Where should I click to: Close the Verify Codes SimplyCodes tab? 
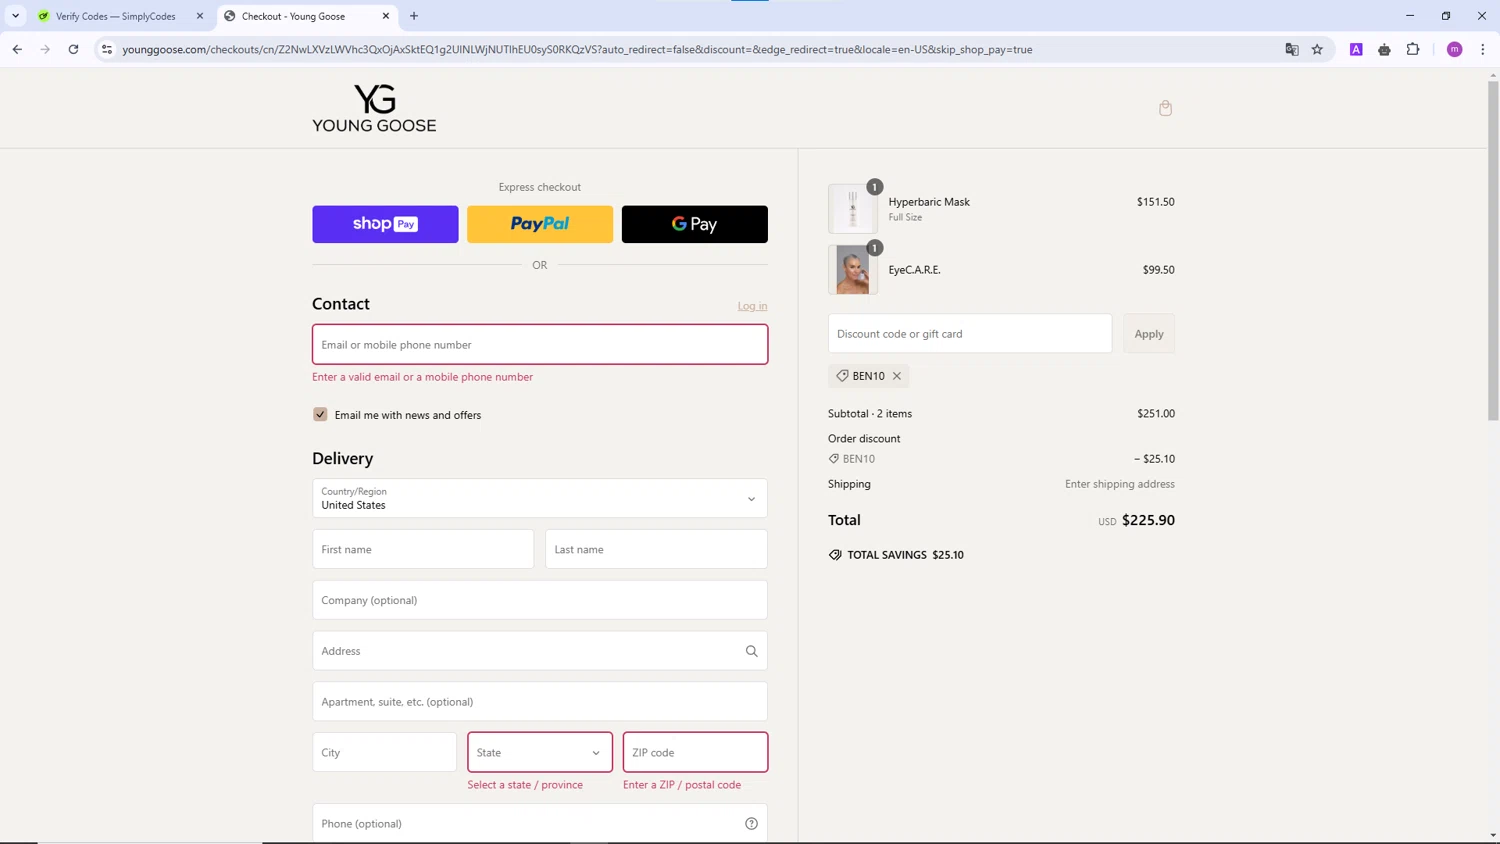click(x=200, y=16)
